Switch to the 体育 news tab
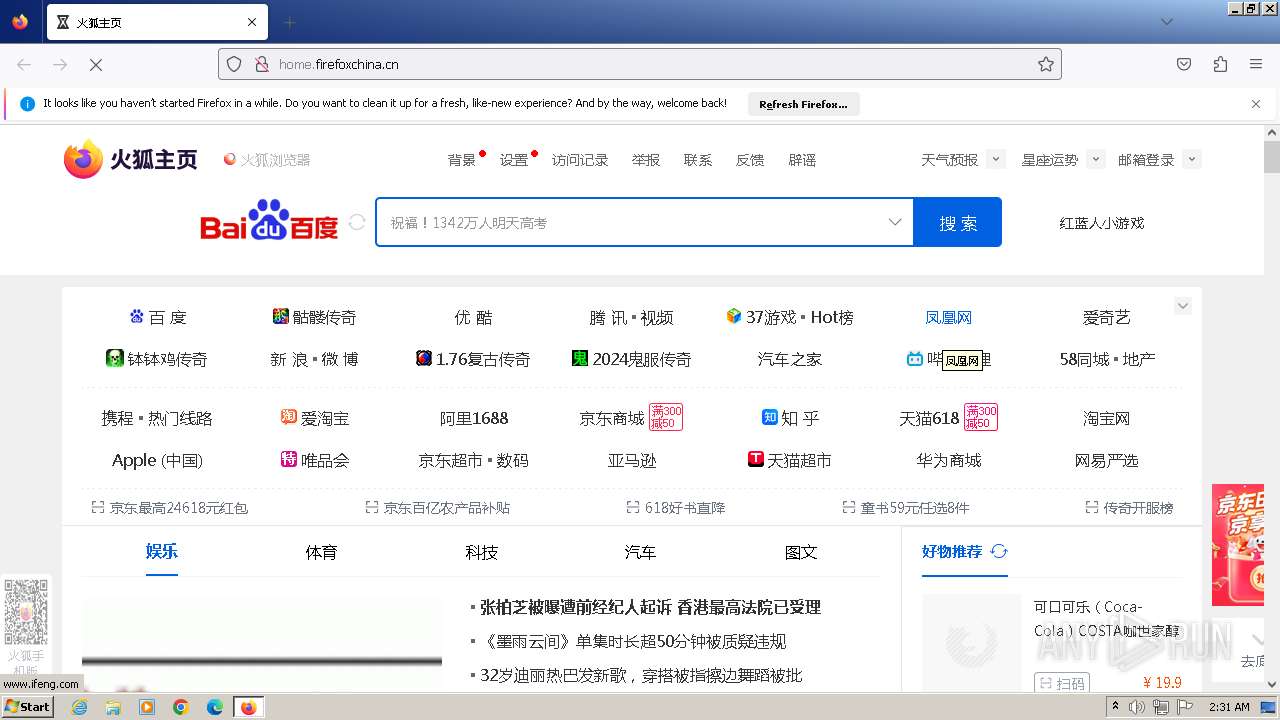1280x720 pixels. click(x=321, y=552)
